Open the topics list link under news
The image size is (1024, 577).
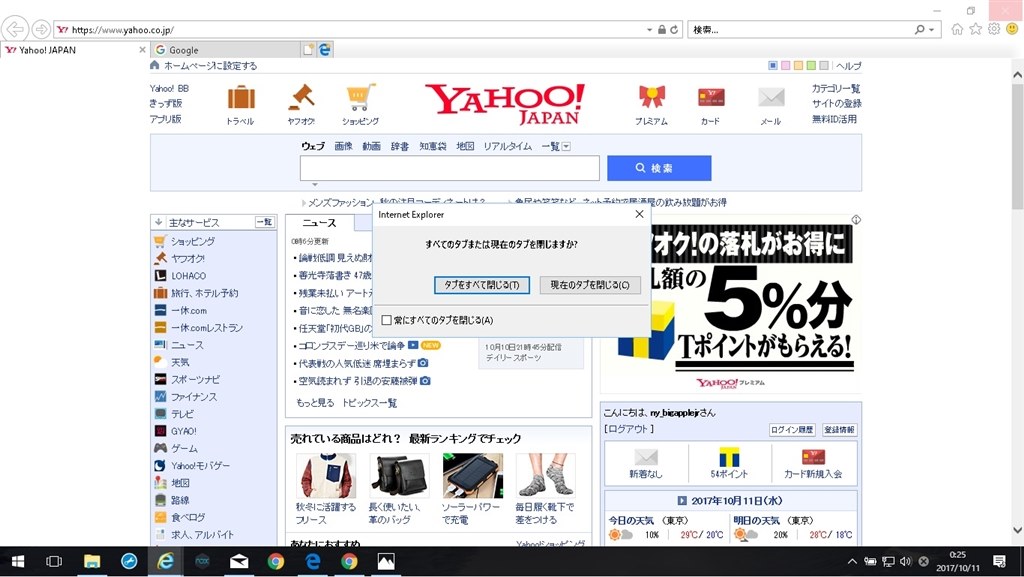[x=370, y=403]
